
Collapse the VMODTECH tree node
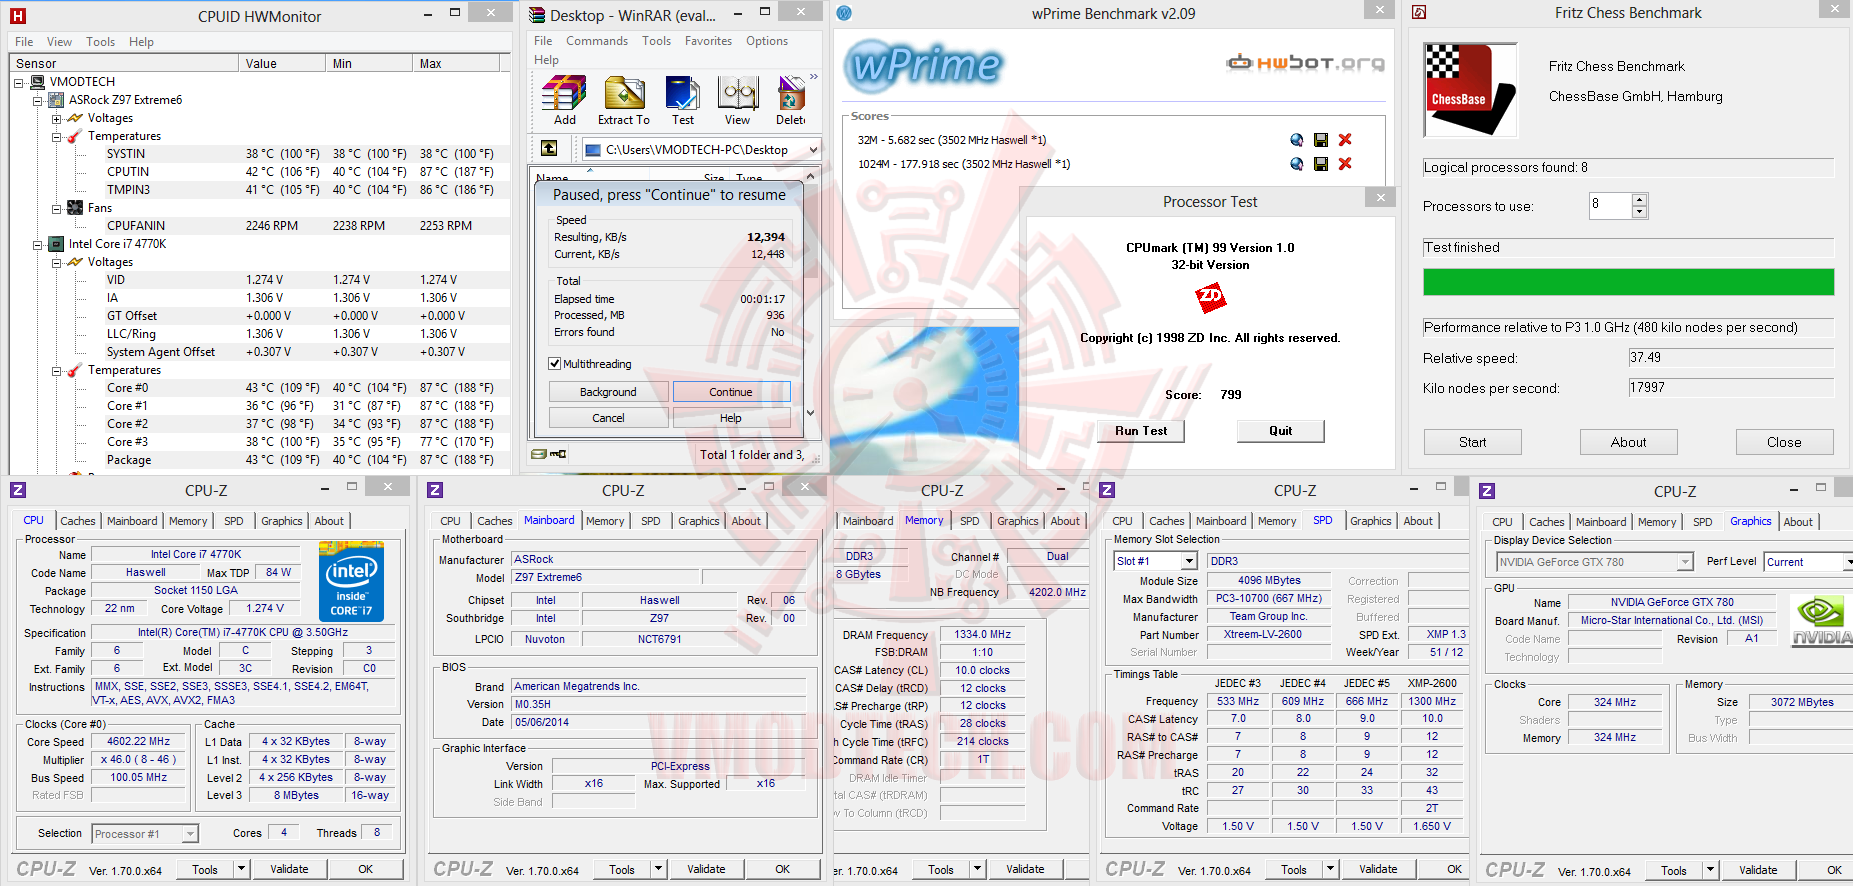[x=18, y=82]
